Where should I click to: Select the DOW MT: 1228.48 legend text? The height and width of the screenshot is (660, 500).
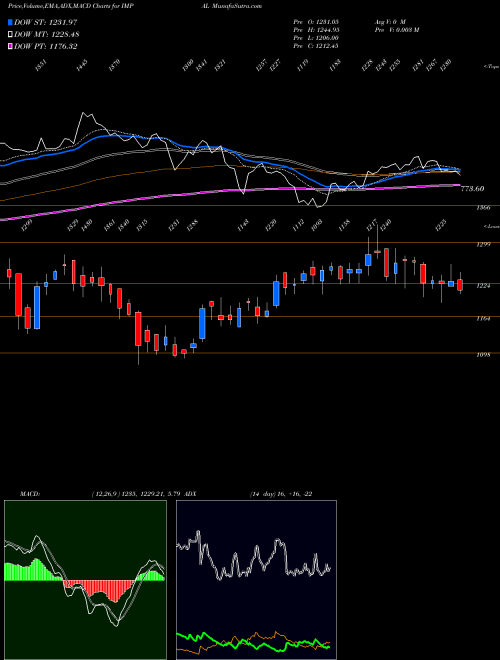47,34
